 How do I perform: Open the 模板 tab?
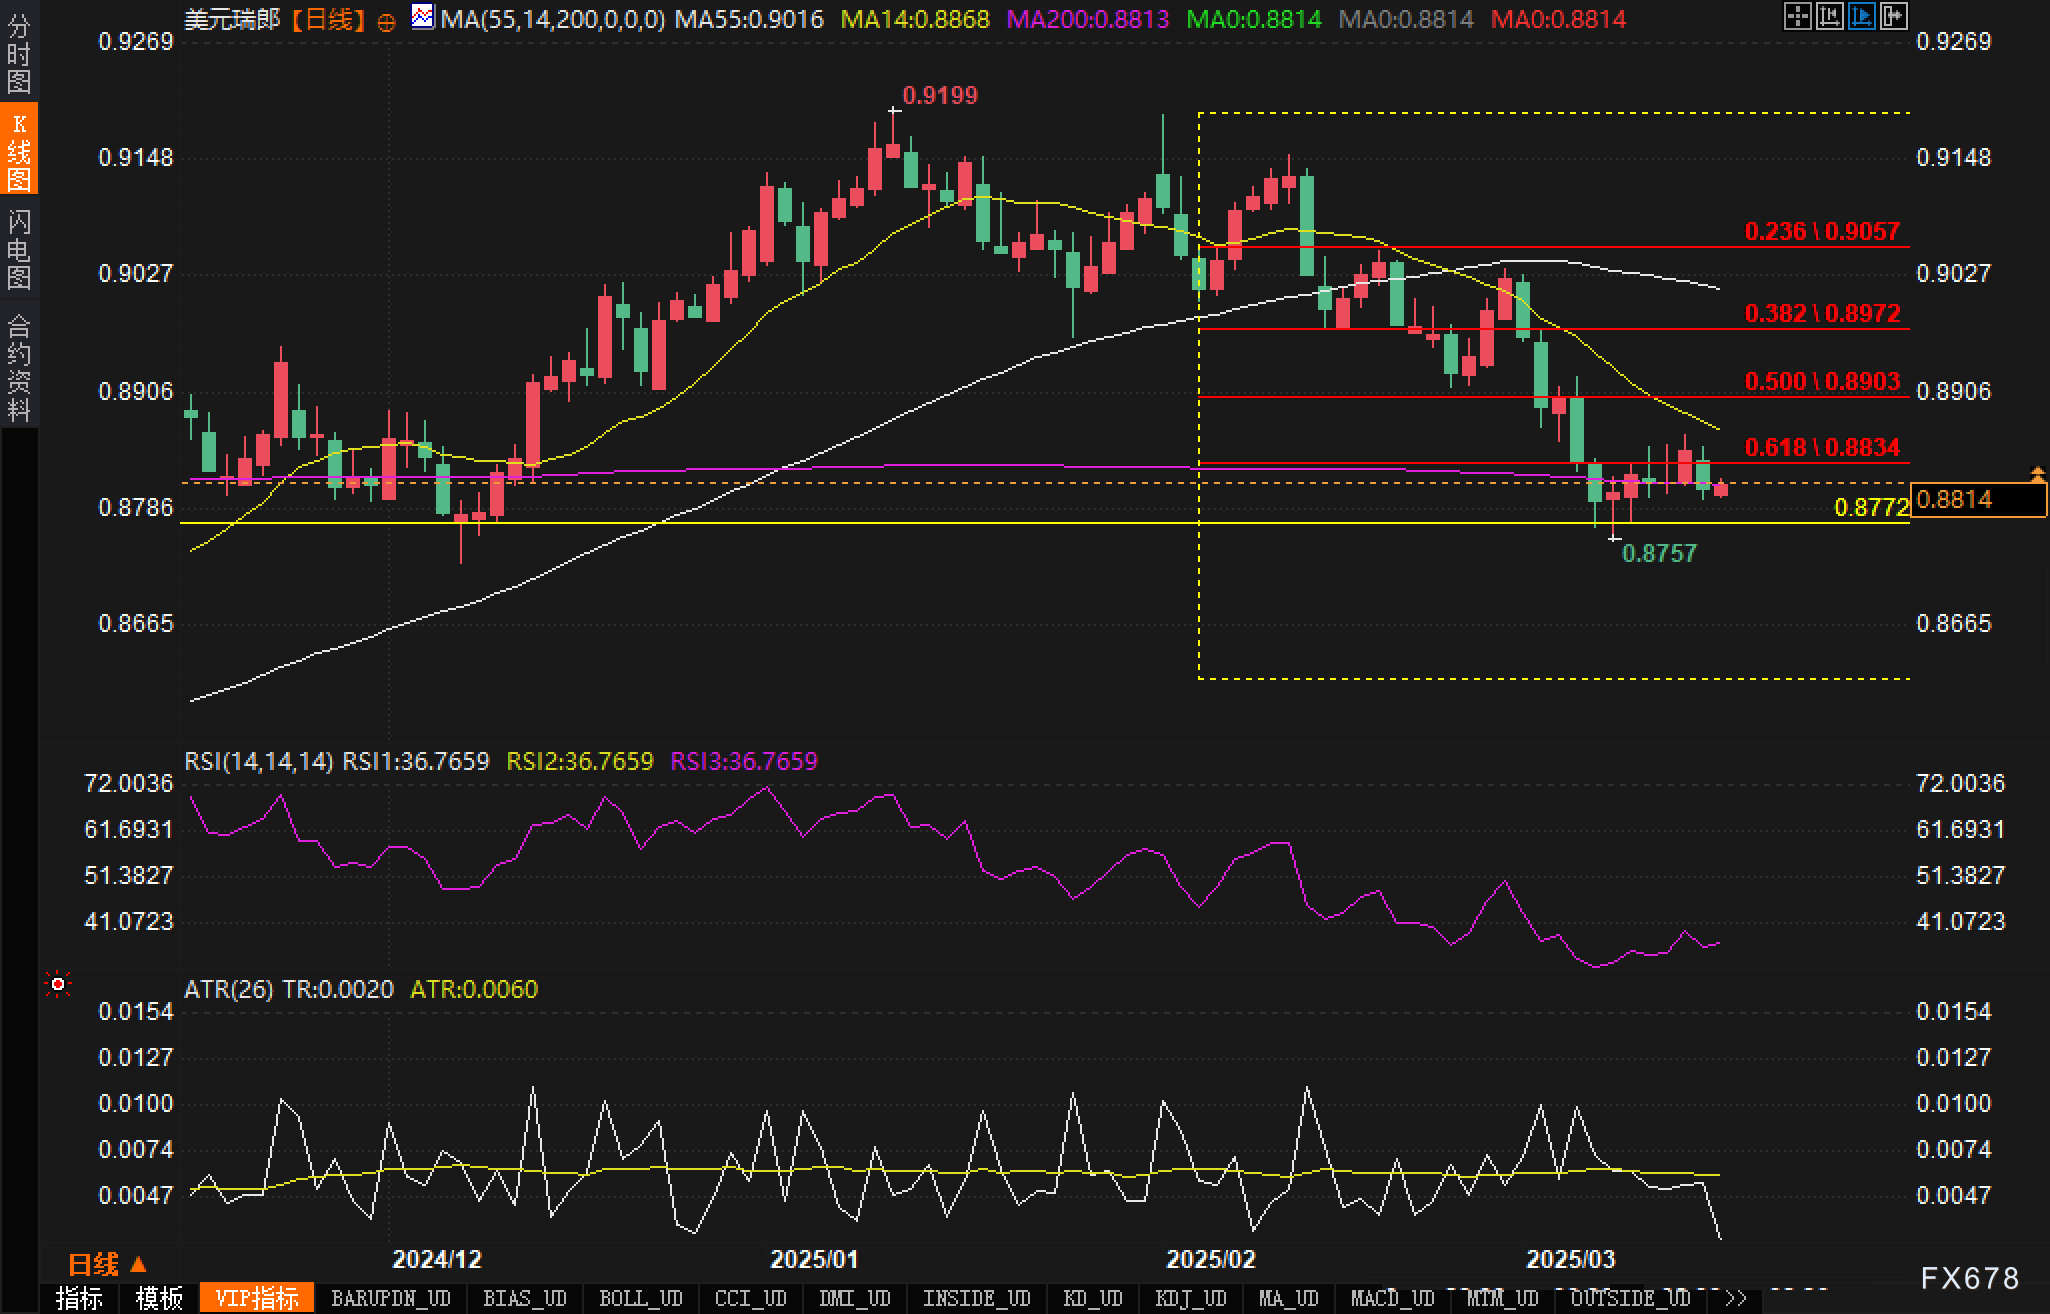160,1298
